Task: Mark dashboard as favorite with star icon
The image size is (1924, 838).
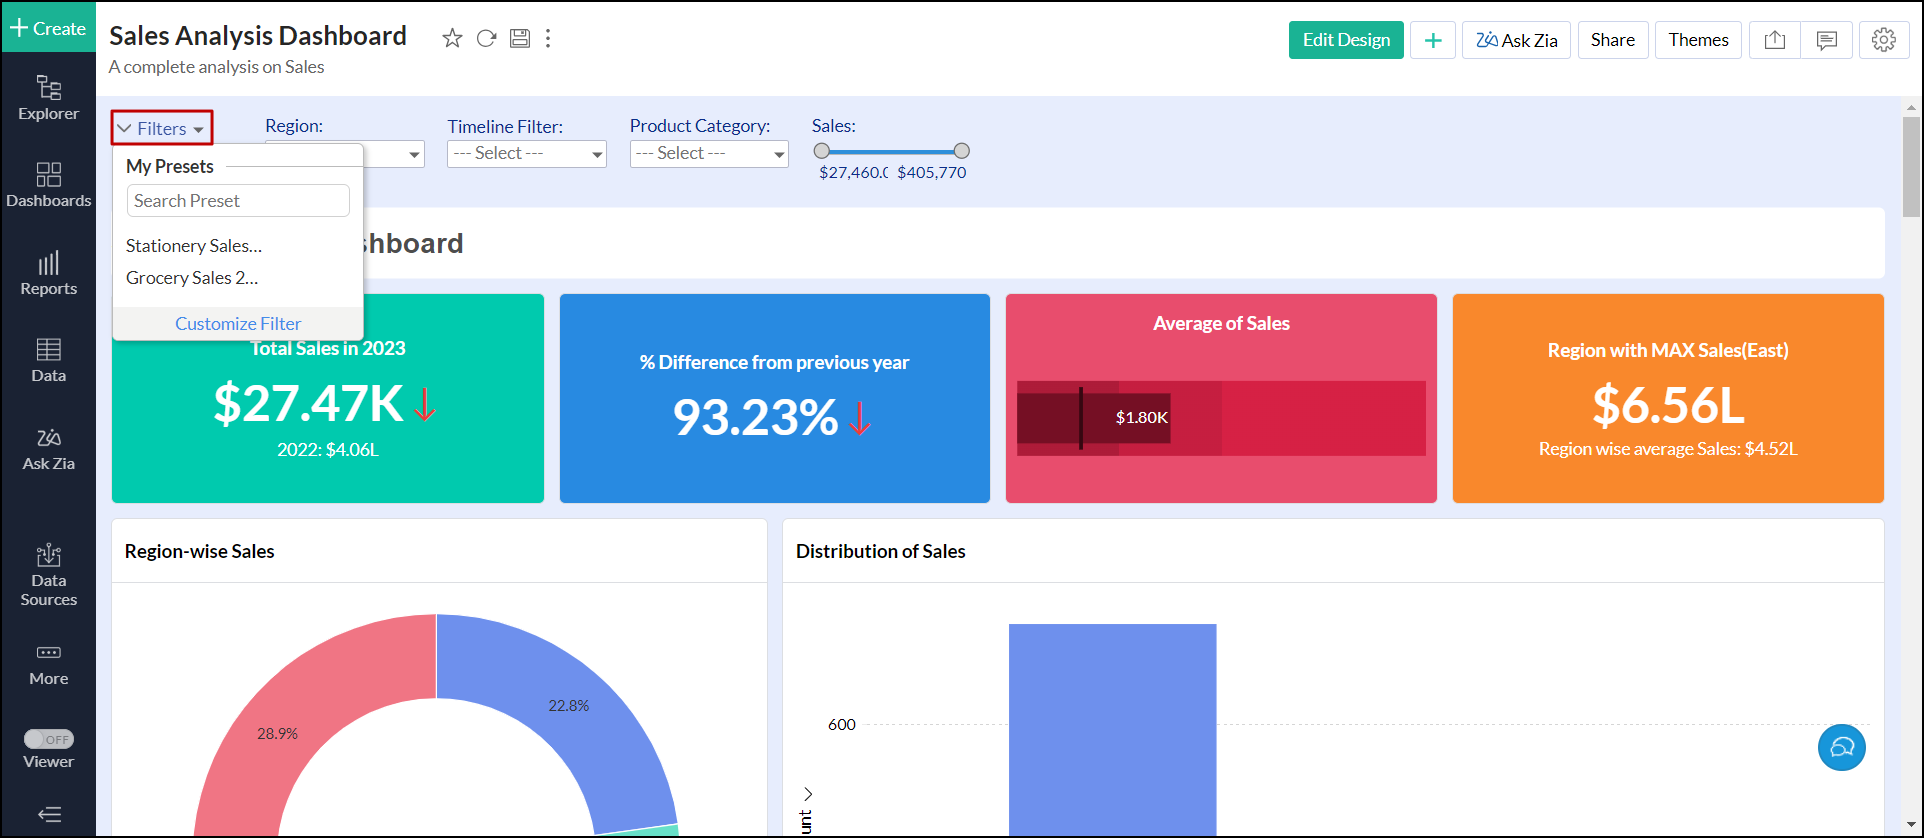Action: click(452, 38)
